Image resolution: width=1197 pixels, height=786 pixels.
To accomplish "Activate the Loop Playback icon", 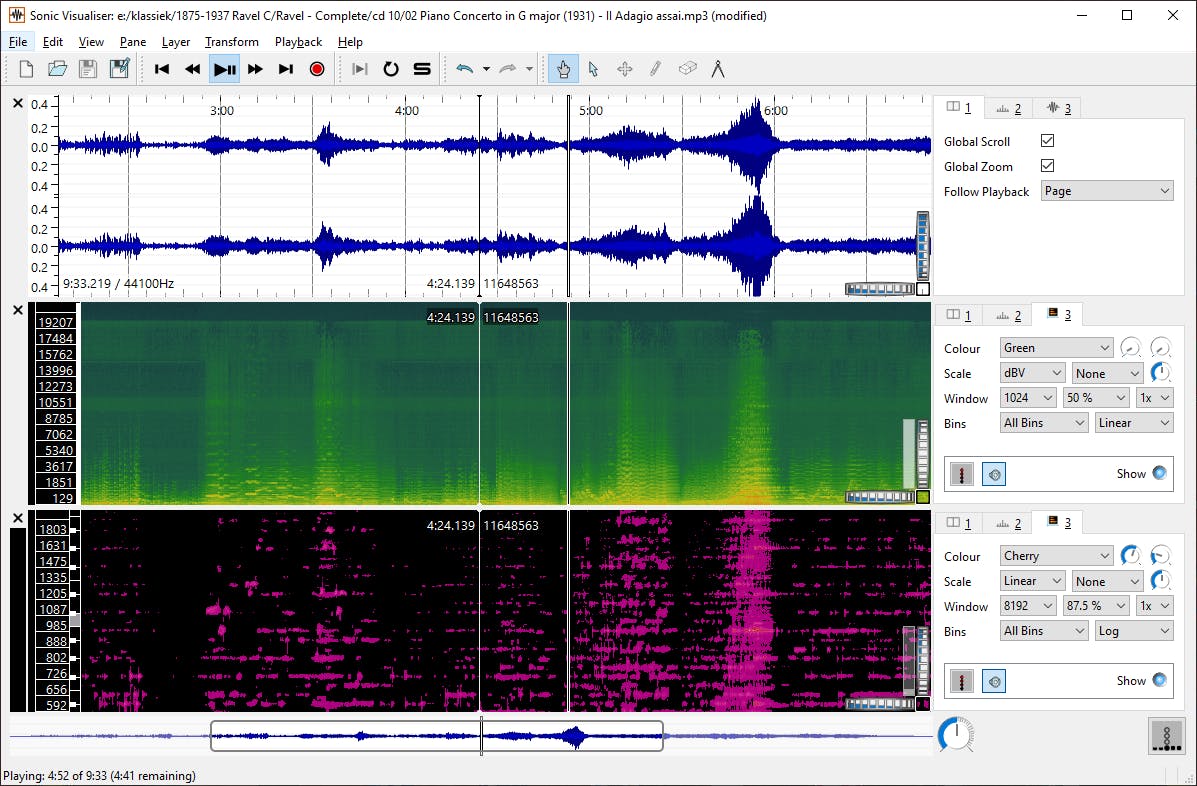I will tap(390, 69).
